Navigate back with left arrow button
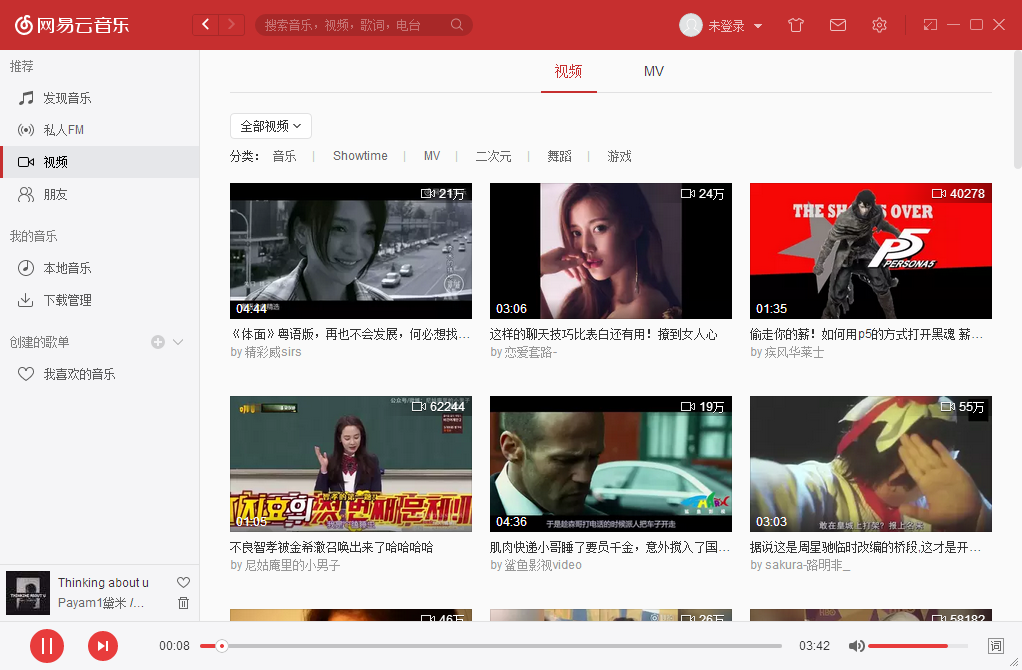This screenshot has height=670, width=1022. pyautogui.click(x=206, y=25)
